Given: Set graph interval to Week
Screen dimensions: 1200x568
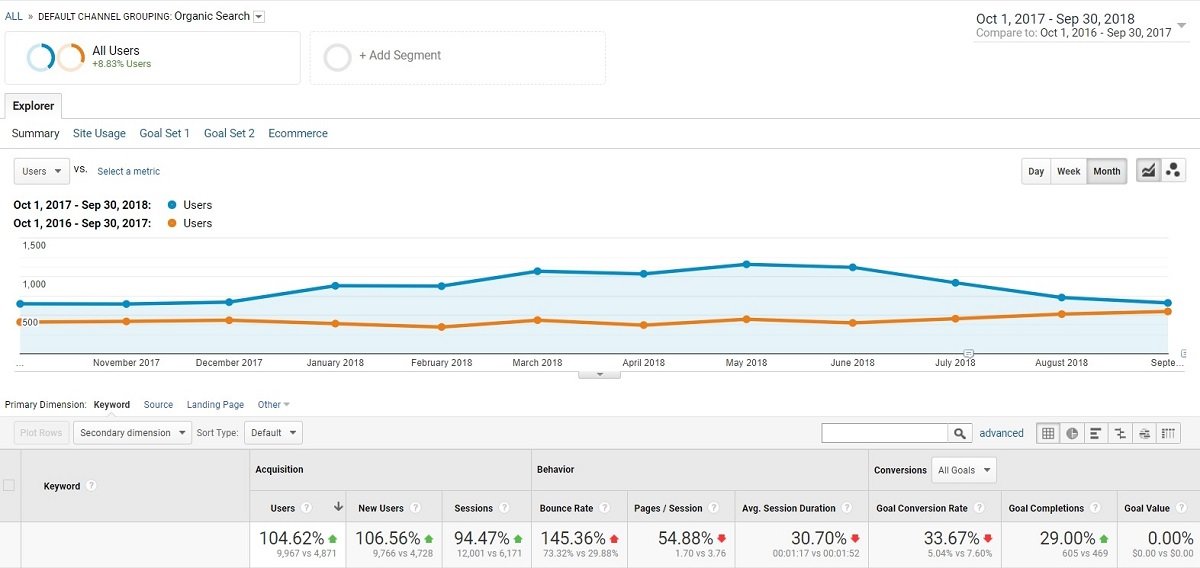Looking at the screenshot, I should click(x=1069, y=171).
